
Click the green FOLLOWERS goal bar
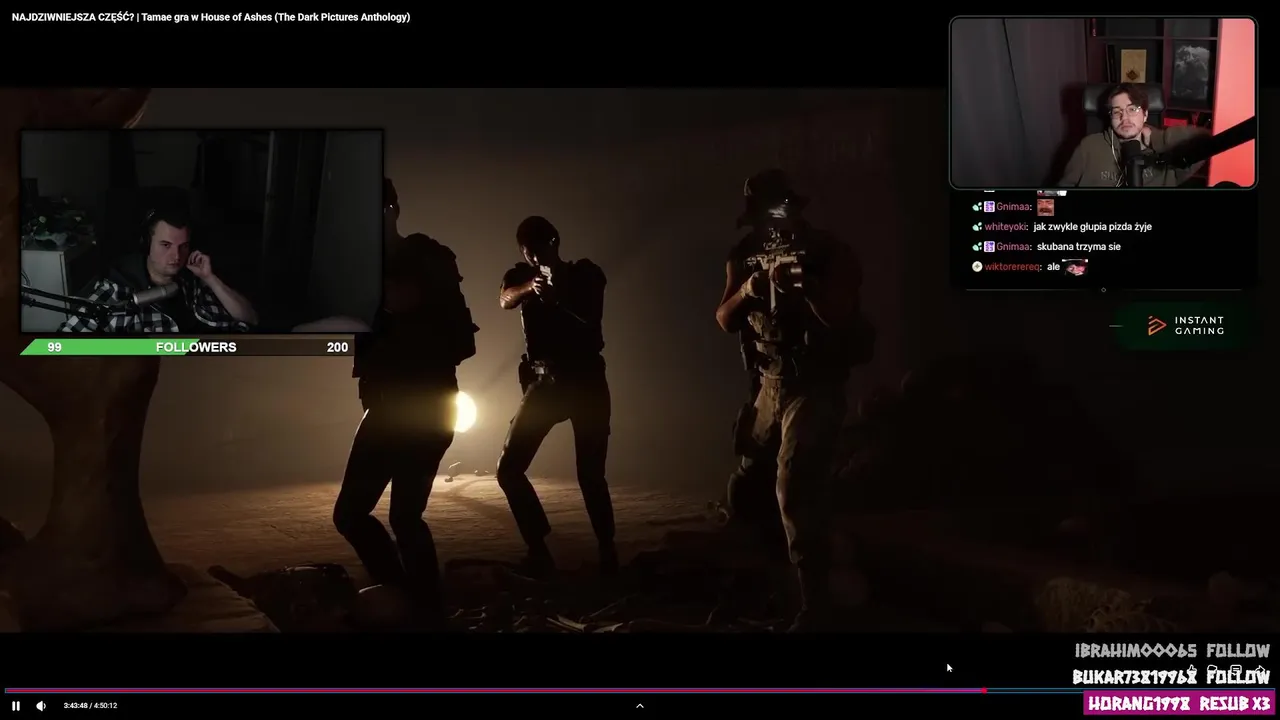(x=187, y=347)
